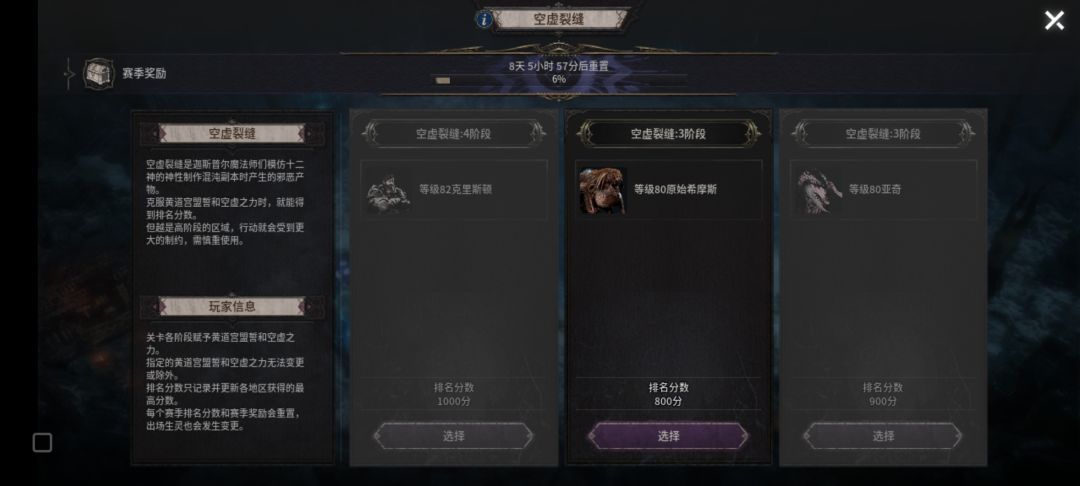Tap the 赛季奖励 treasure chest icon

point(98,74)
